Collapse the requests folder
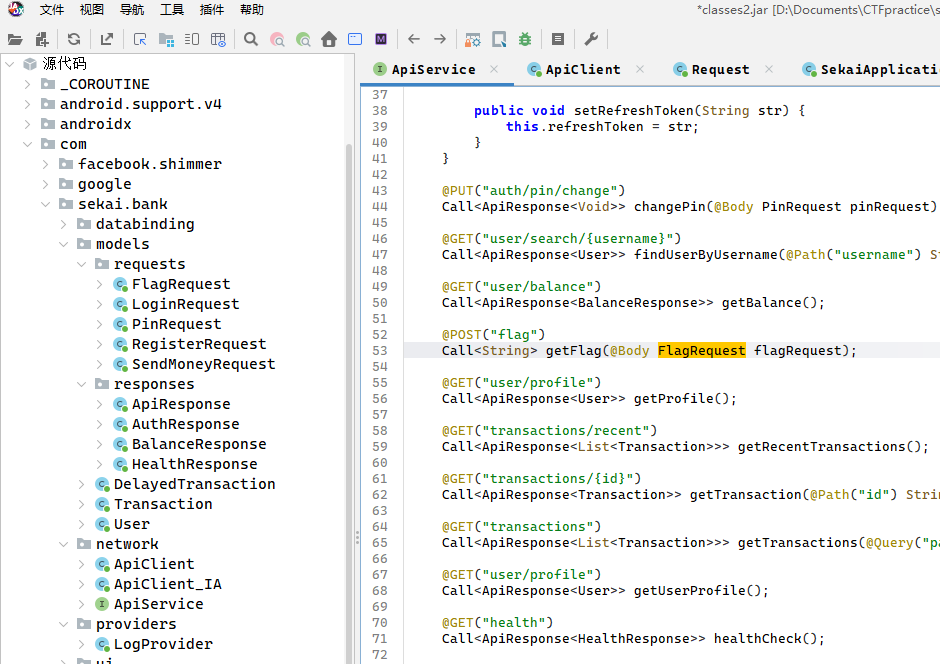This screenshot has width=940, height=664. pos(82,264)
